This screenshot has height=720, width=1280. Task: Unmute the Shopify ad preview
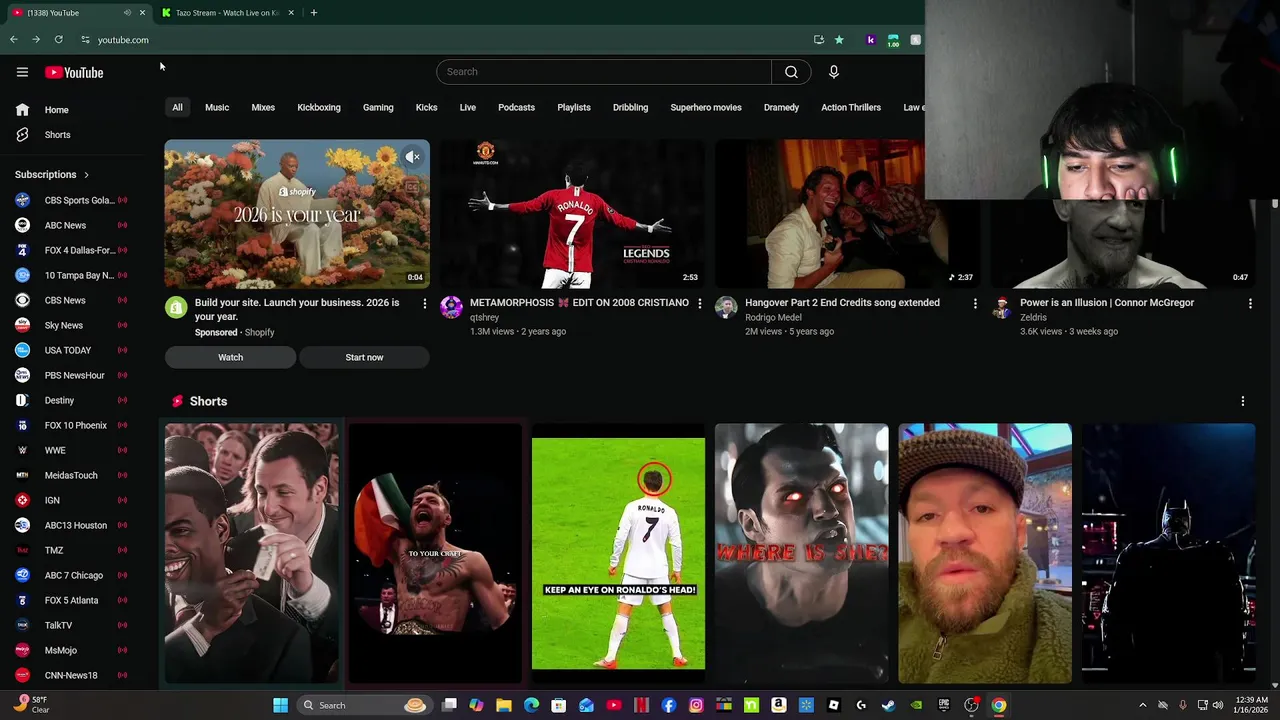(x=412, y=157)
